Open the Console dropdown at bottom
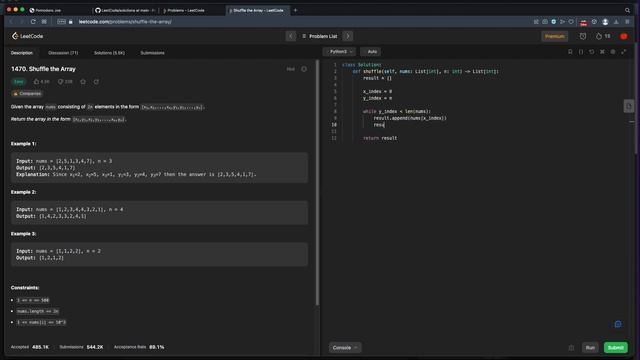 pos(344,347)
